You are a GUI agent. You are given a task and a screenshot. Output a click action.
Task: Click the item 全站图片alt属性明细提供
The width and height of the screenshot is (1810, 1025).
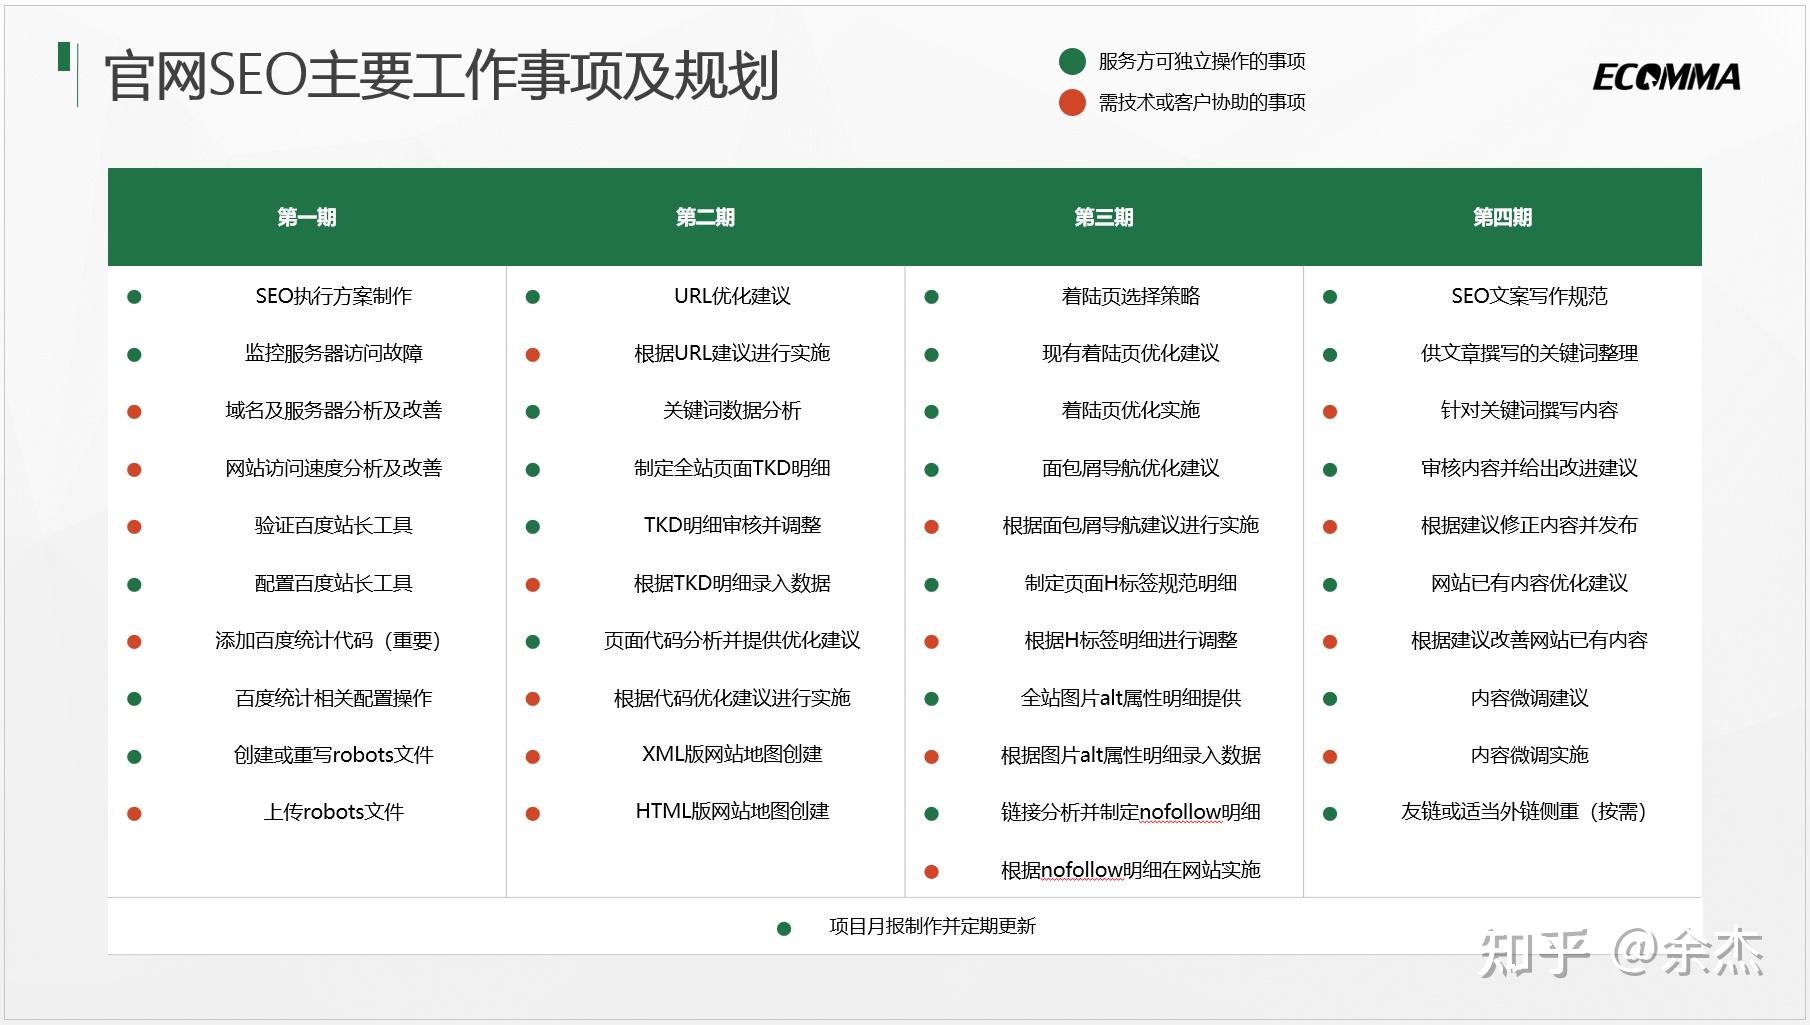coord(1131,698)
